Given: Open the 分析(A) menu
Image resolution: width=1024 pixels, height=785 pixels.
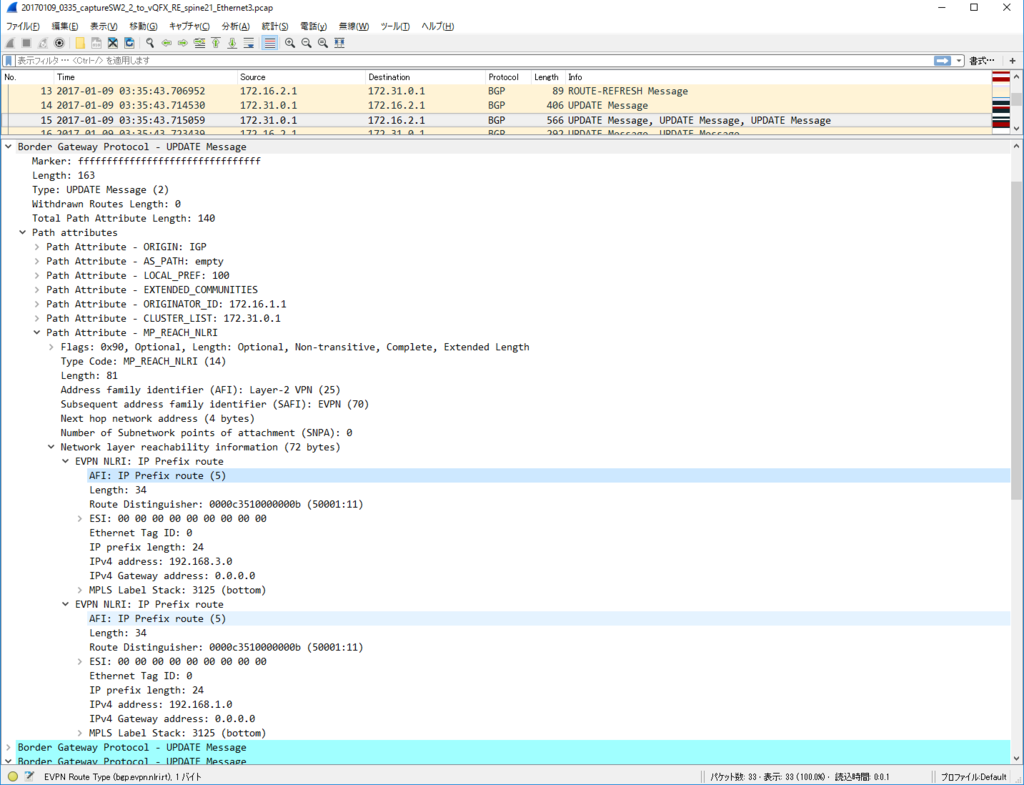Looking at the screenshot, I should 235,26.
